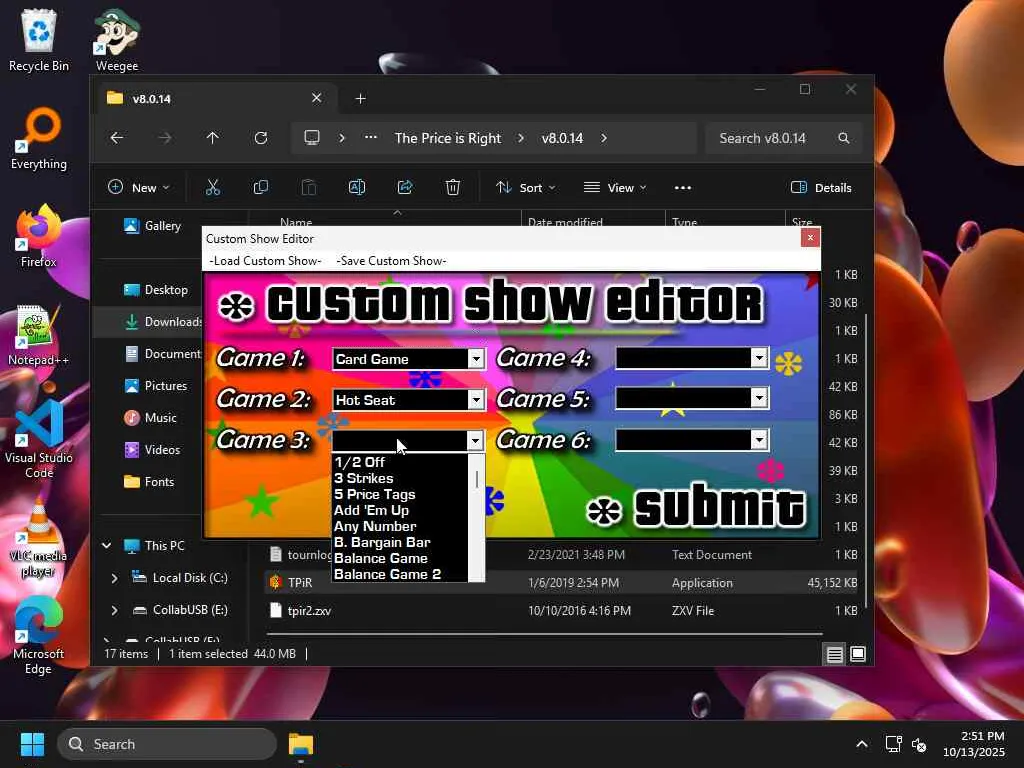Select the tpir2.zxv file row

click(x=562, y=611)
